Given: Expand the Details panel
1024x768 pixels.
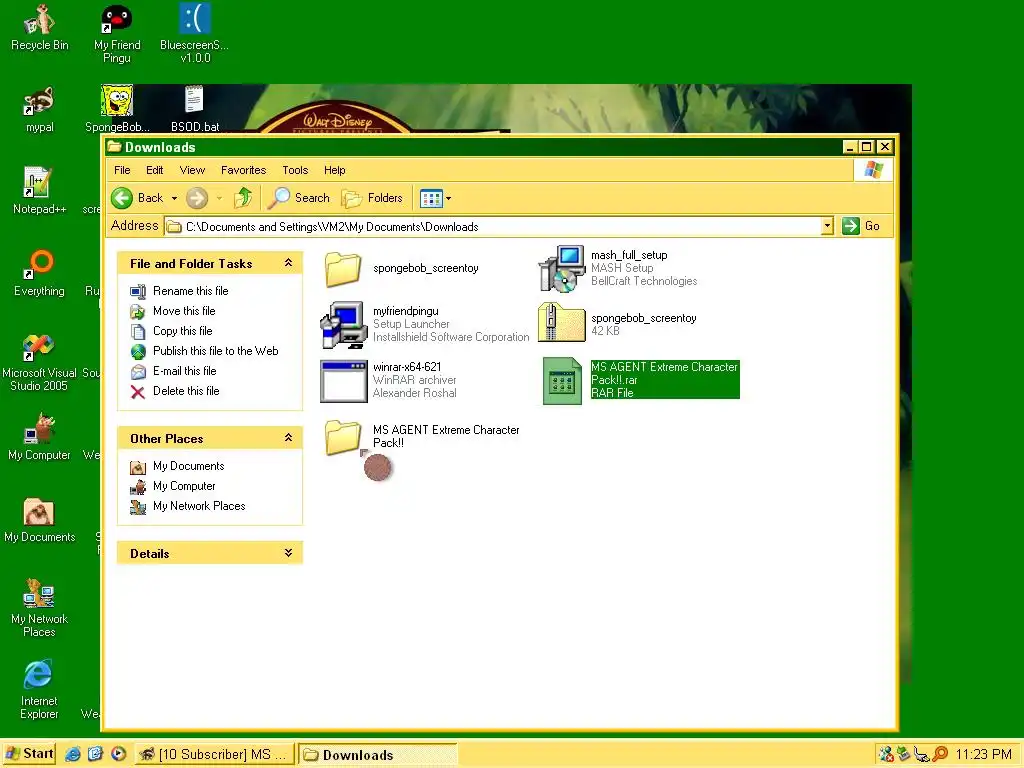Looking at the screenshot, I should point(288,553).
